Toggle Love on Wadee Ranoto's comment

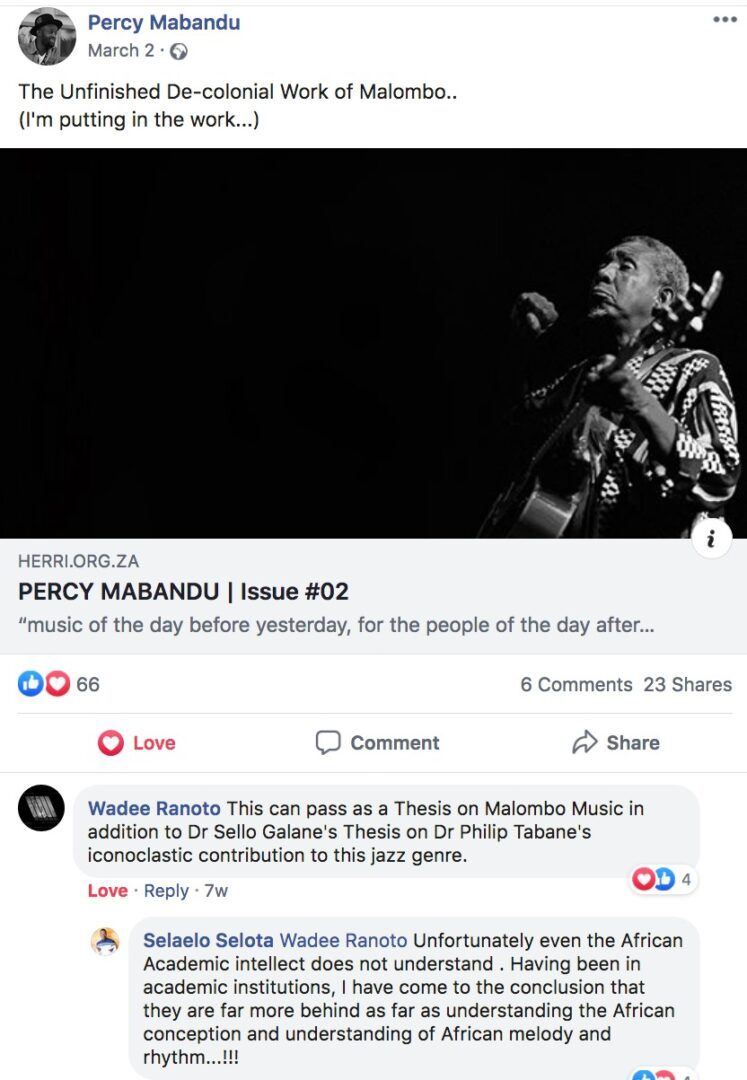[x=107, y=890]
